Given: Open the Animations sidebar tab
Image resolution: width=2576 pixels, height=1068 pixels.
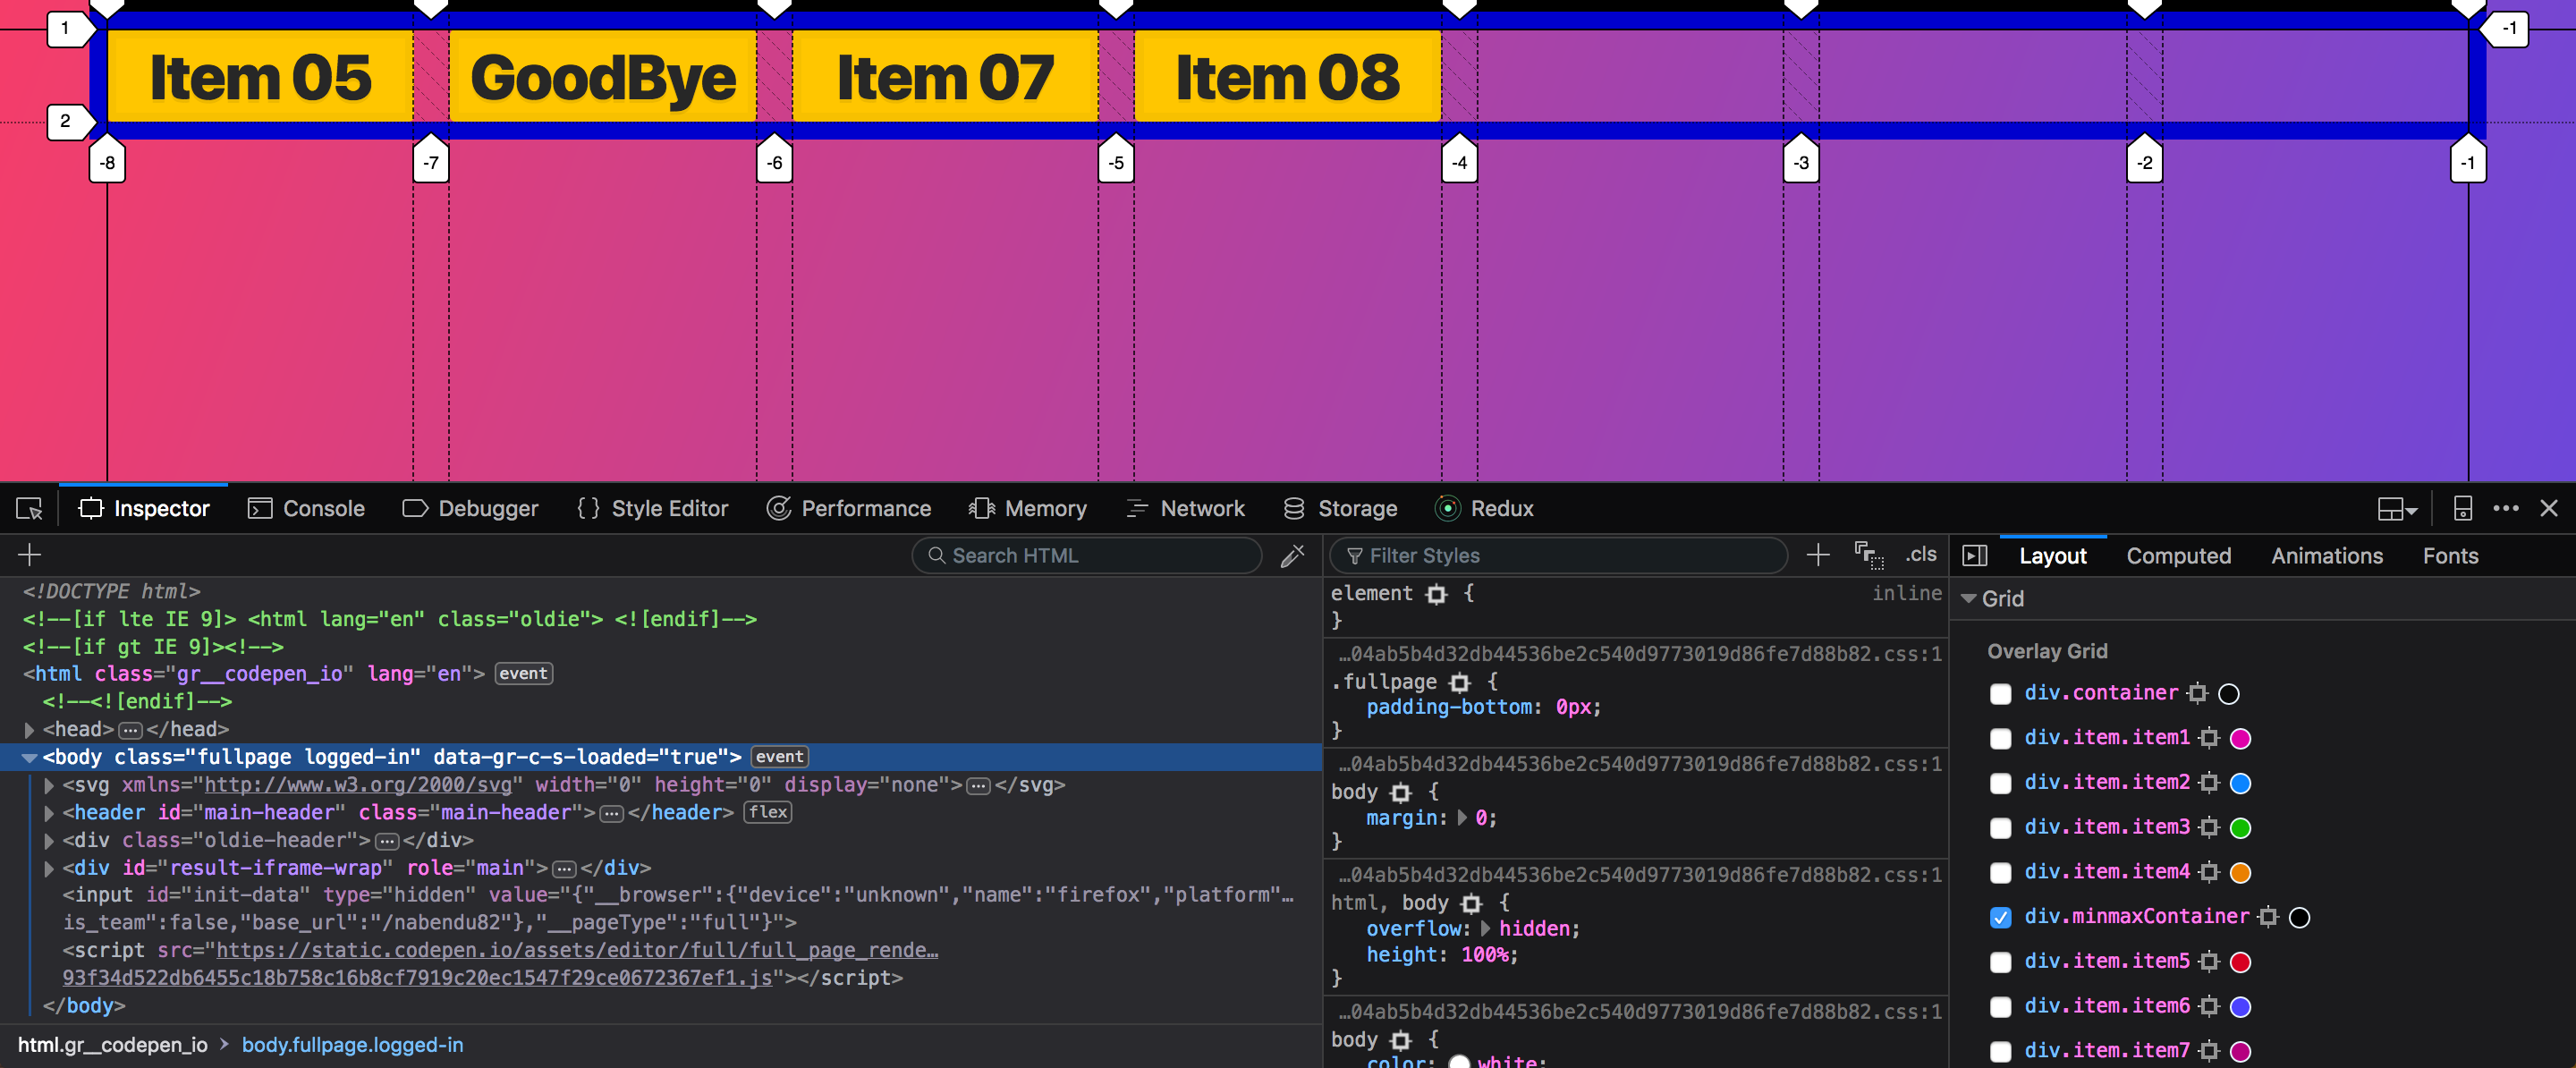Looking at the screenshot, I should point(2326,556).
